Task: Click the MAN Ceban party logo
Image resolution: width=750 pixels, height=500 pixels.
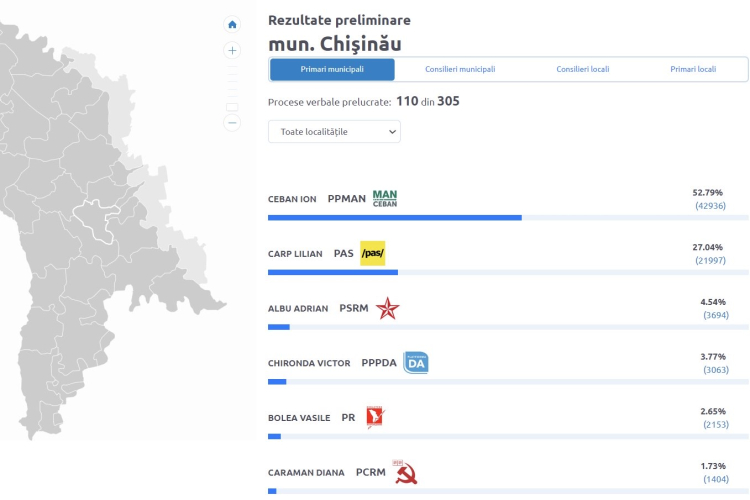Action: click(385, 199)
